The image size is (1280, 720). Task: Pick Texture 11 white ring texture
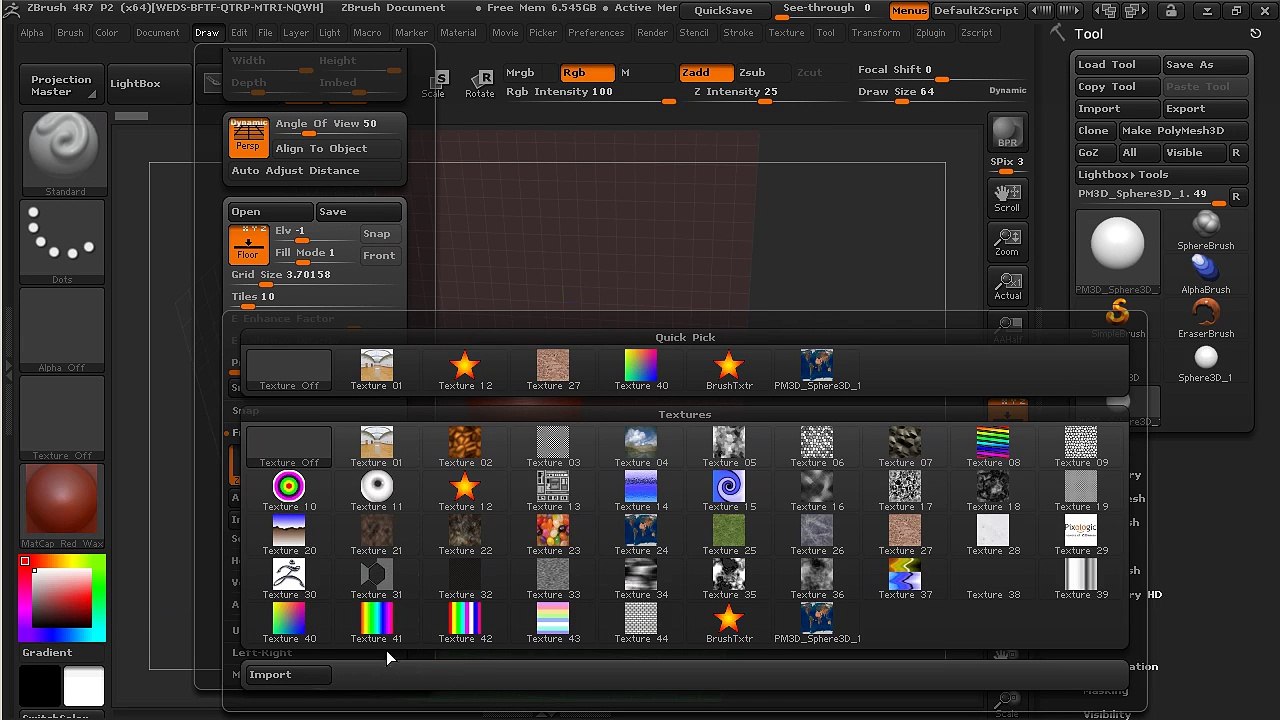coord(377,491)
